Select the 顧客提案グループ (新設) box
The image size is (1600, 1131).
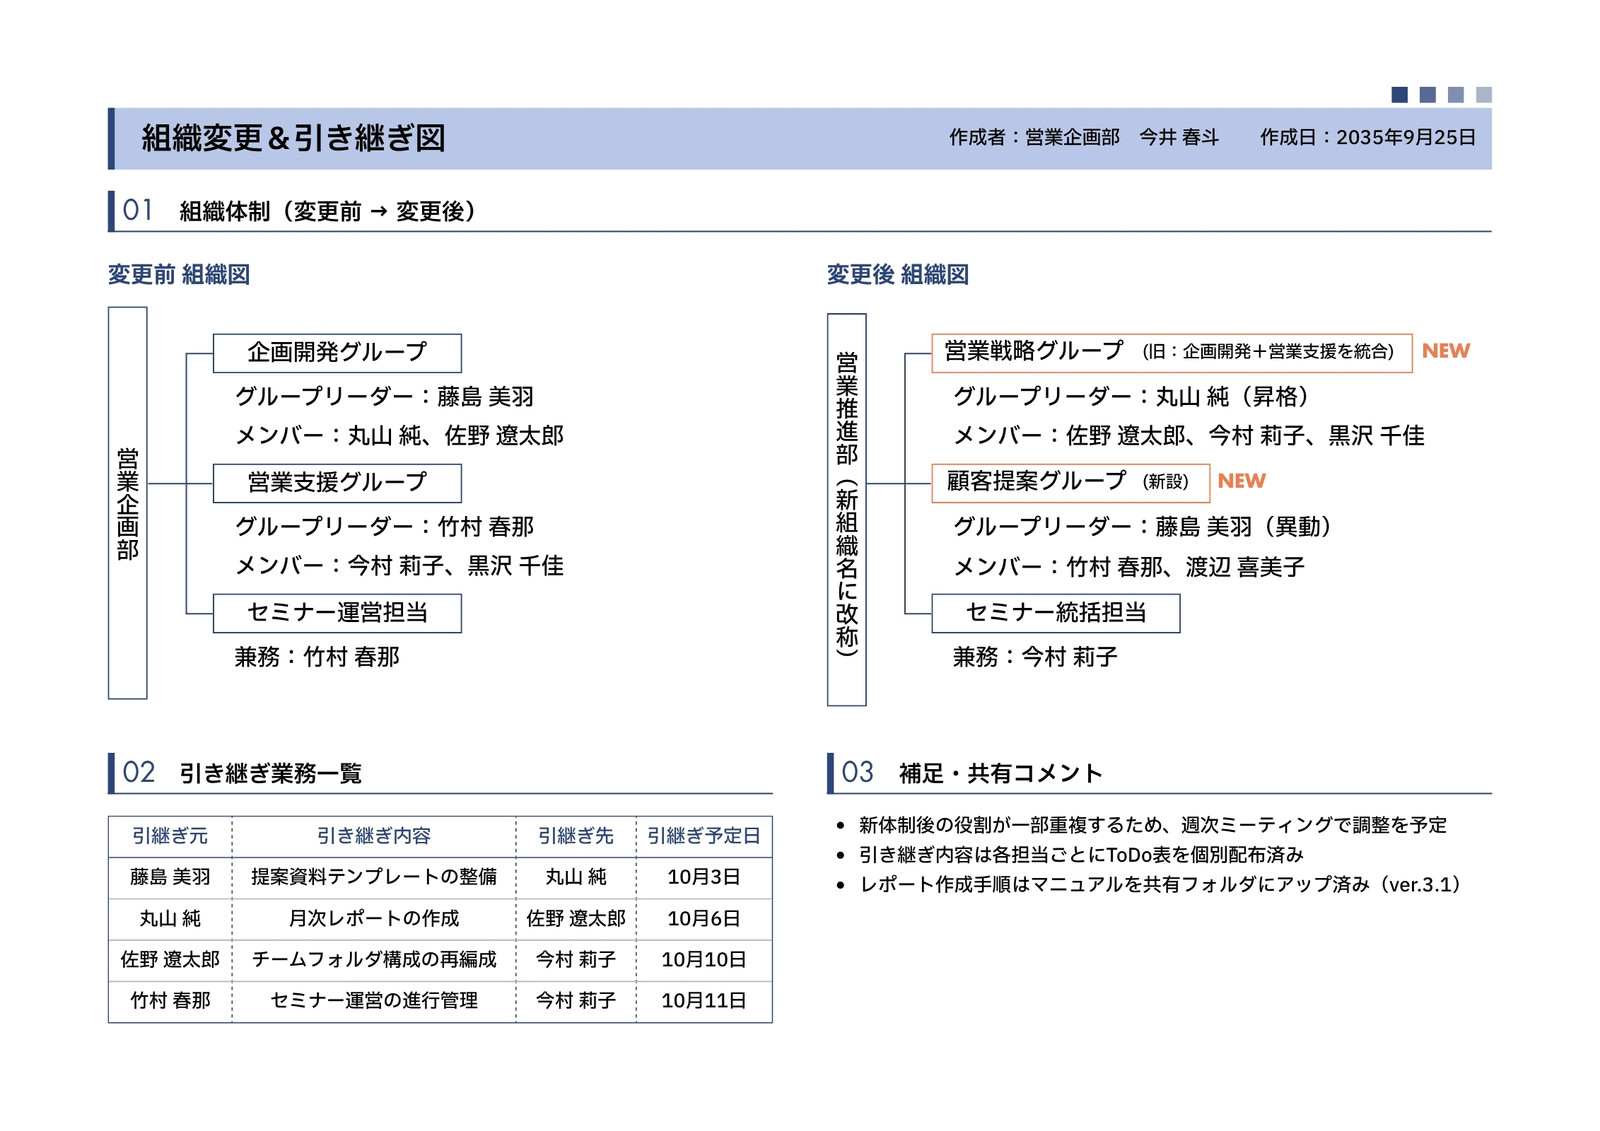[1070, 483]
